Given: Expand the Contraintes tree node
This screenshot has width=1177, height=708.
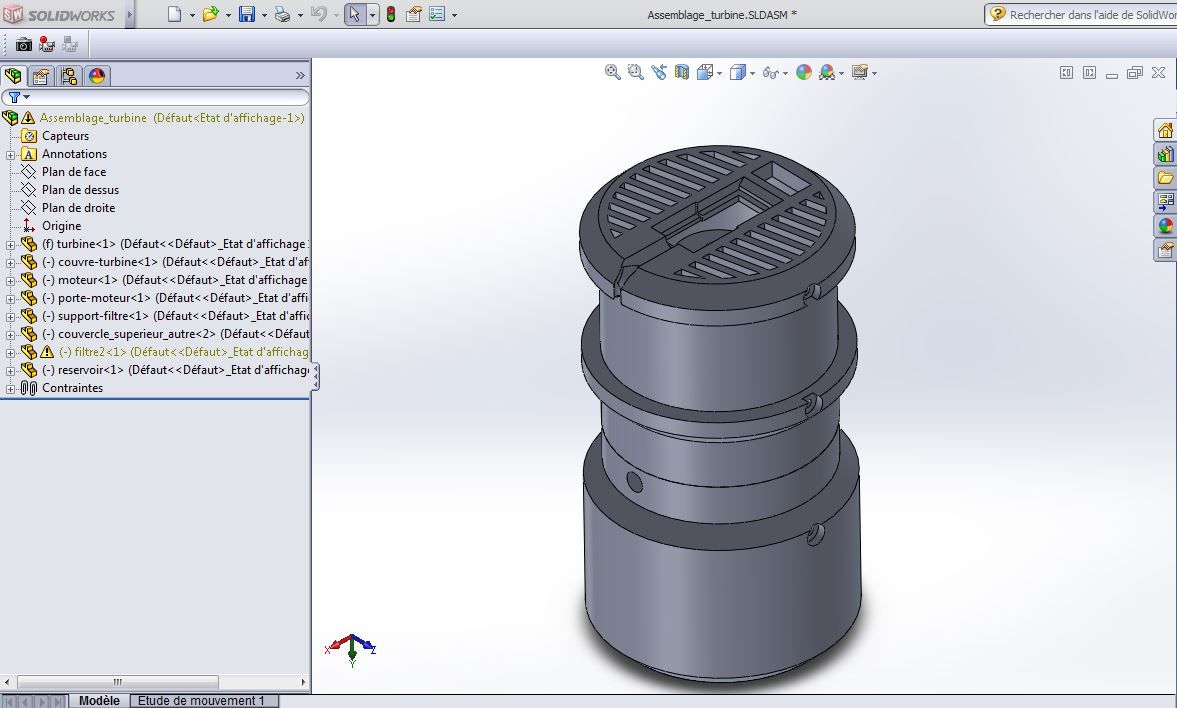Looking at the screenshot, I should (9, 388).
